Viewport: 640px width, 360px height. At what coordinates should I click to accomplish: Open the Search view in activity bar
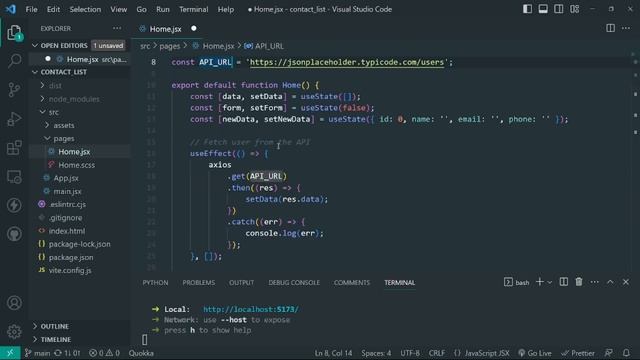(x=14, y=61)
